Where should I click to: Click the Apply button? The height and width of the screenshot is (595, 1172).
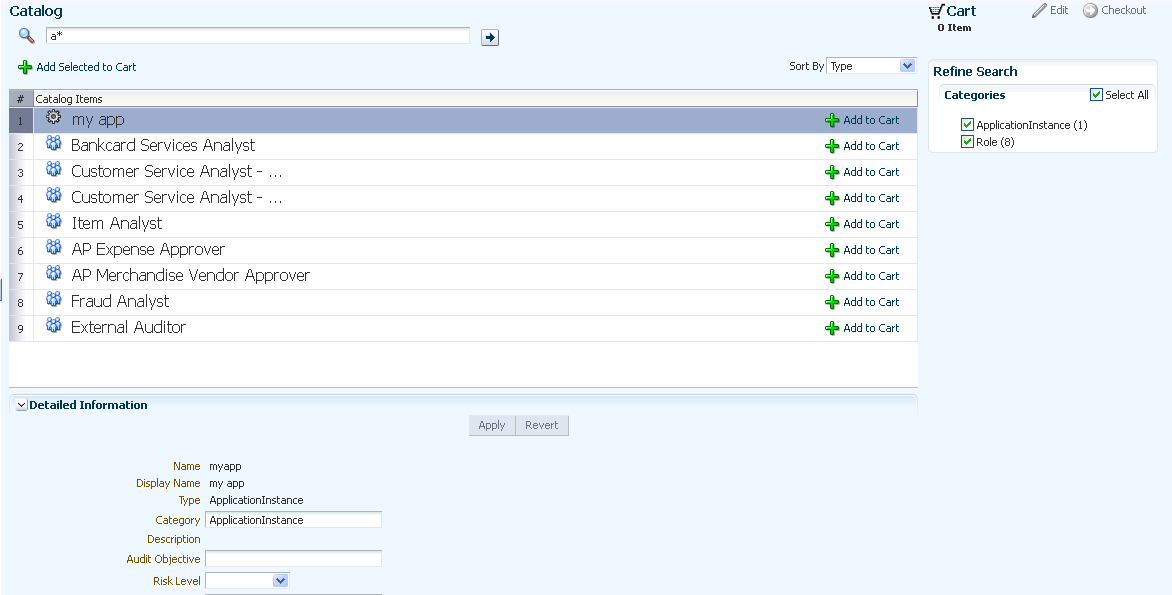[492, 425]
